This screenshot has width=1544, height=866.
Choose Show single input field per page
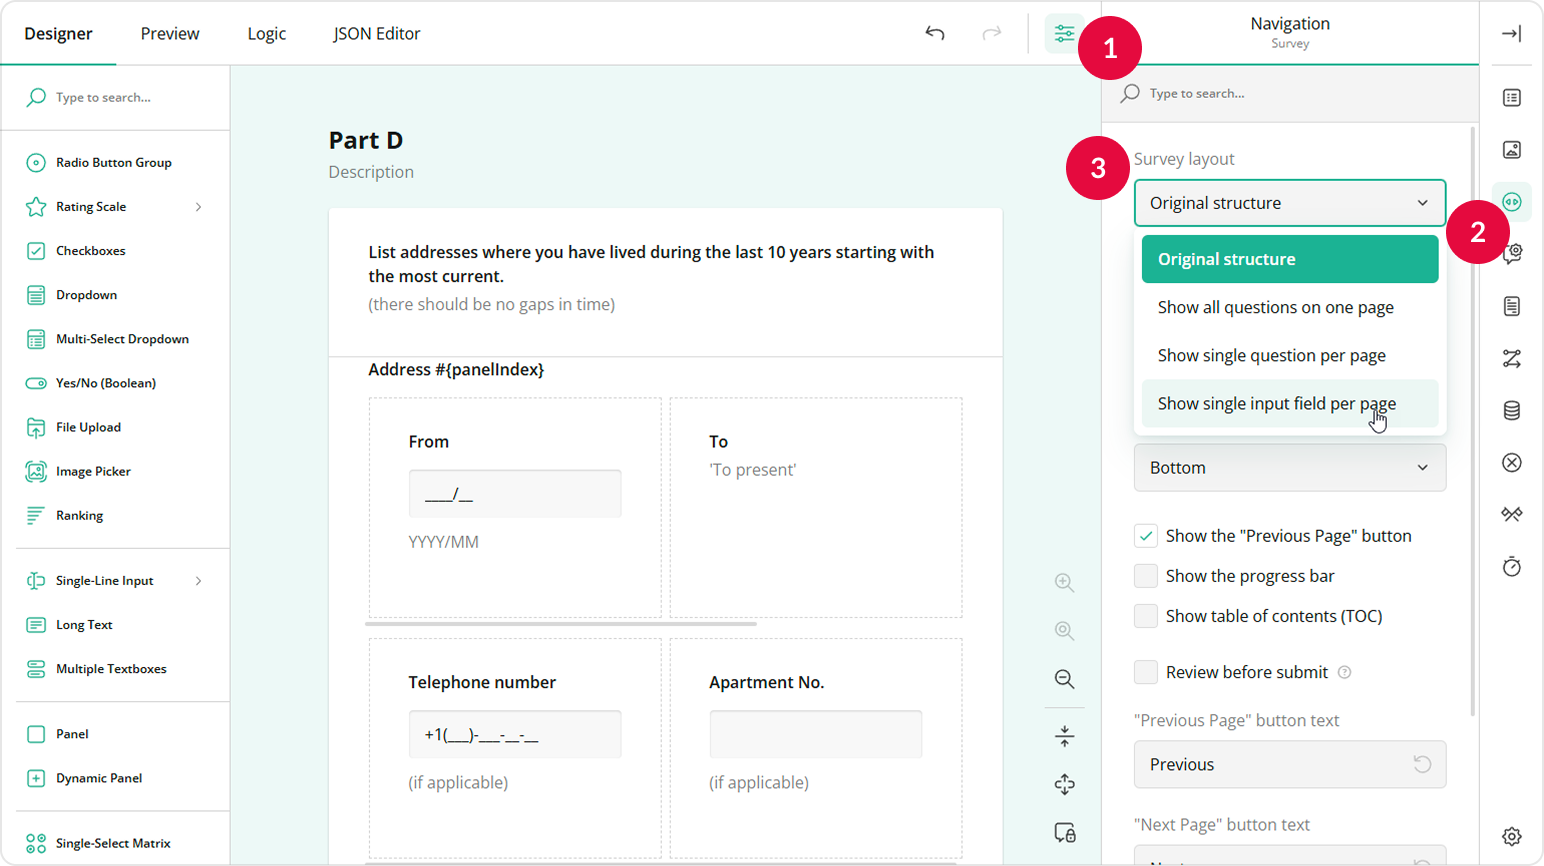point(1276,403)
